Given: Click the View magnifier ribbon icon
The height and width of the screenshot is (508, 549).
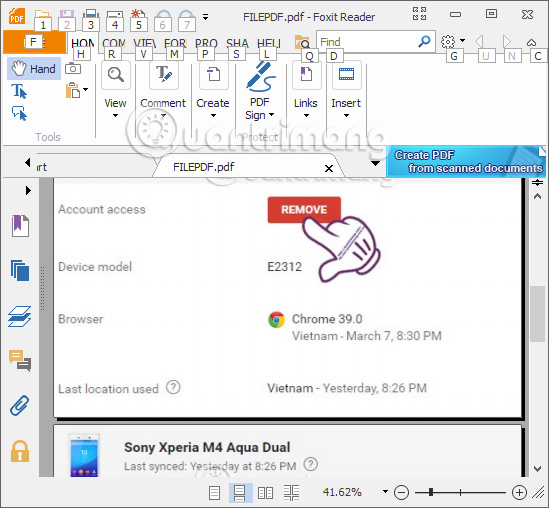Looking at the screenshot, I should click(116, 75).
